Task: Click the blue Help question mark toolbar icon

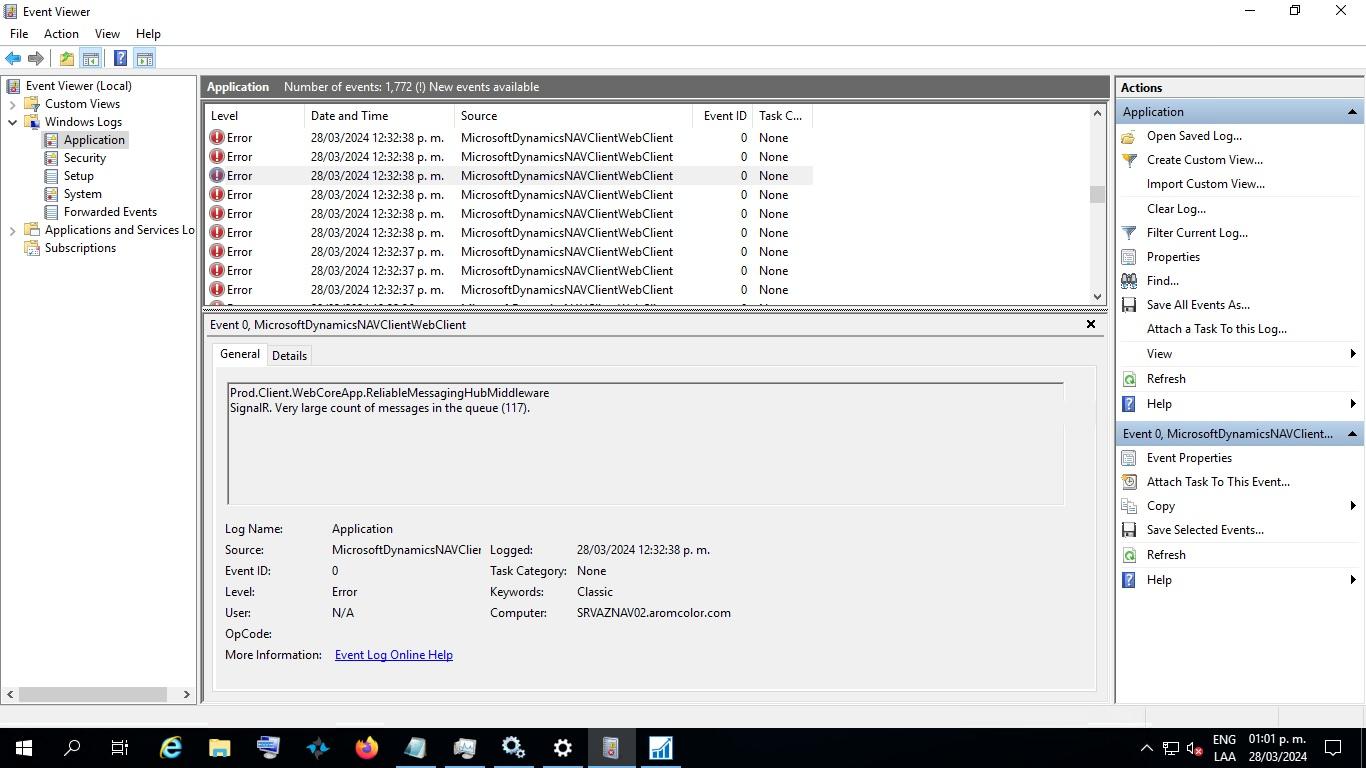Action: tap(120, 59)
